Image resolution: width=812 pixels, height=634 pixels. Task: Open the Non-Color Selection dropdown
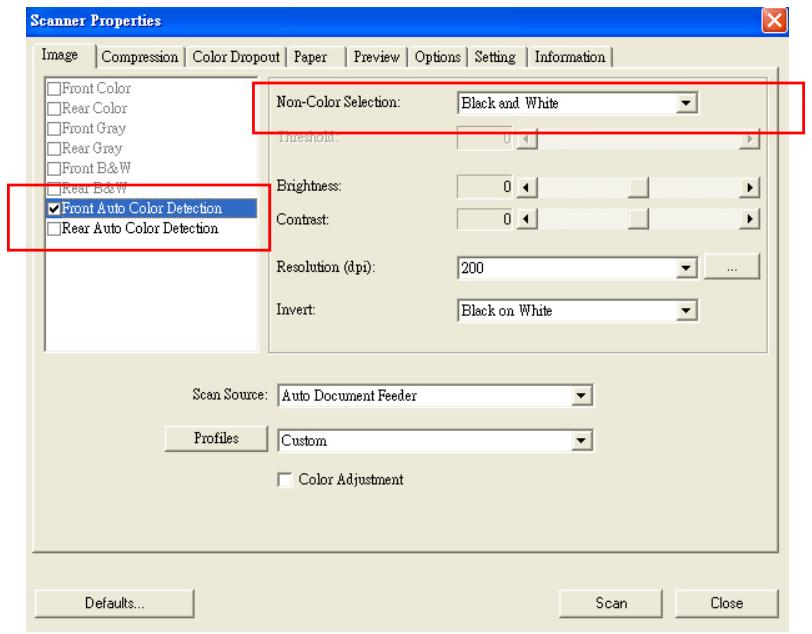[685, 102]
